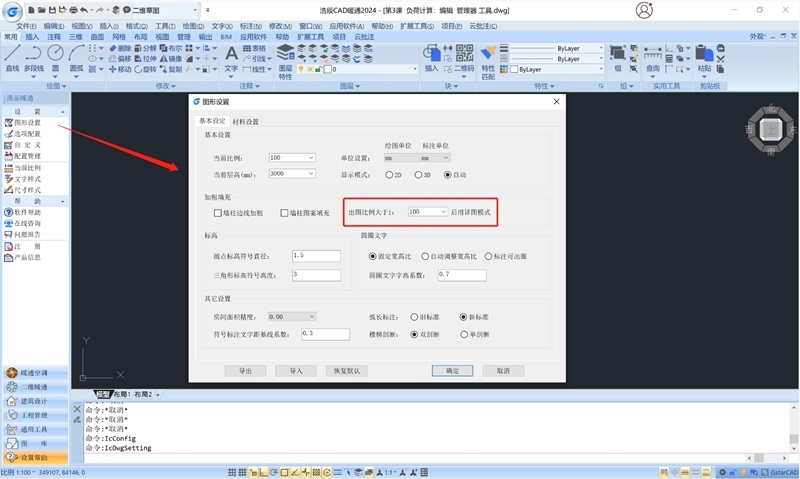Click the 分解 explode tool
This screenshot has width=800, height=479.
(145, 48)
